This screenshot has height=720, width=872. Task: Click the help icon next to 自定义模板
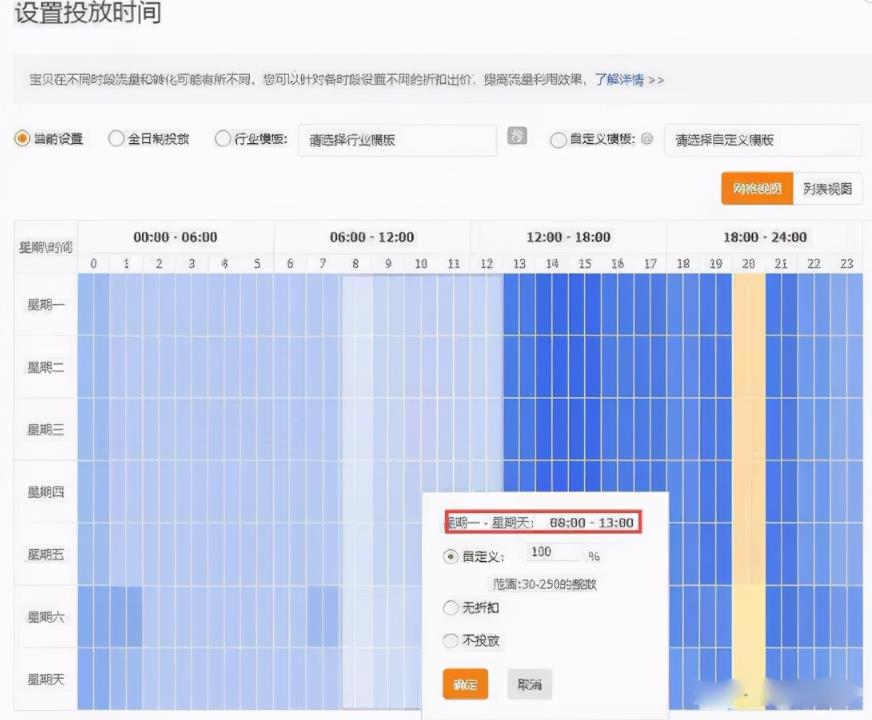pyautogui.click(x=647, y=139)
